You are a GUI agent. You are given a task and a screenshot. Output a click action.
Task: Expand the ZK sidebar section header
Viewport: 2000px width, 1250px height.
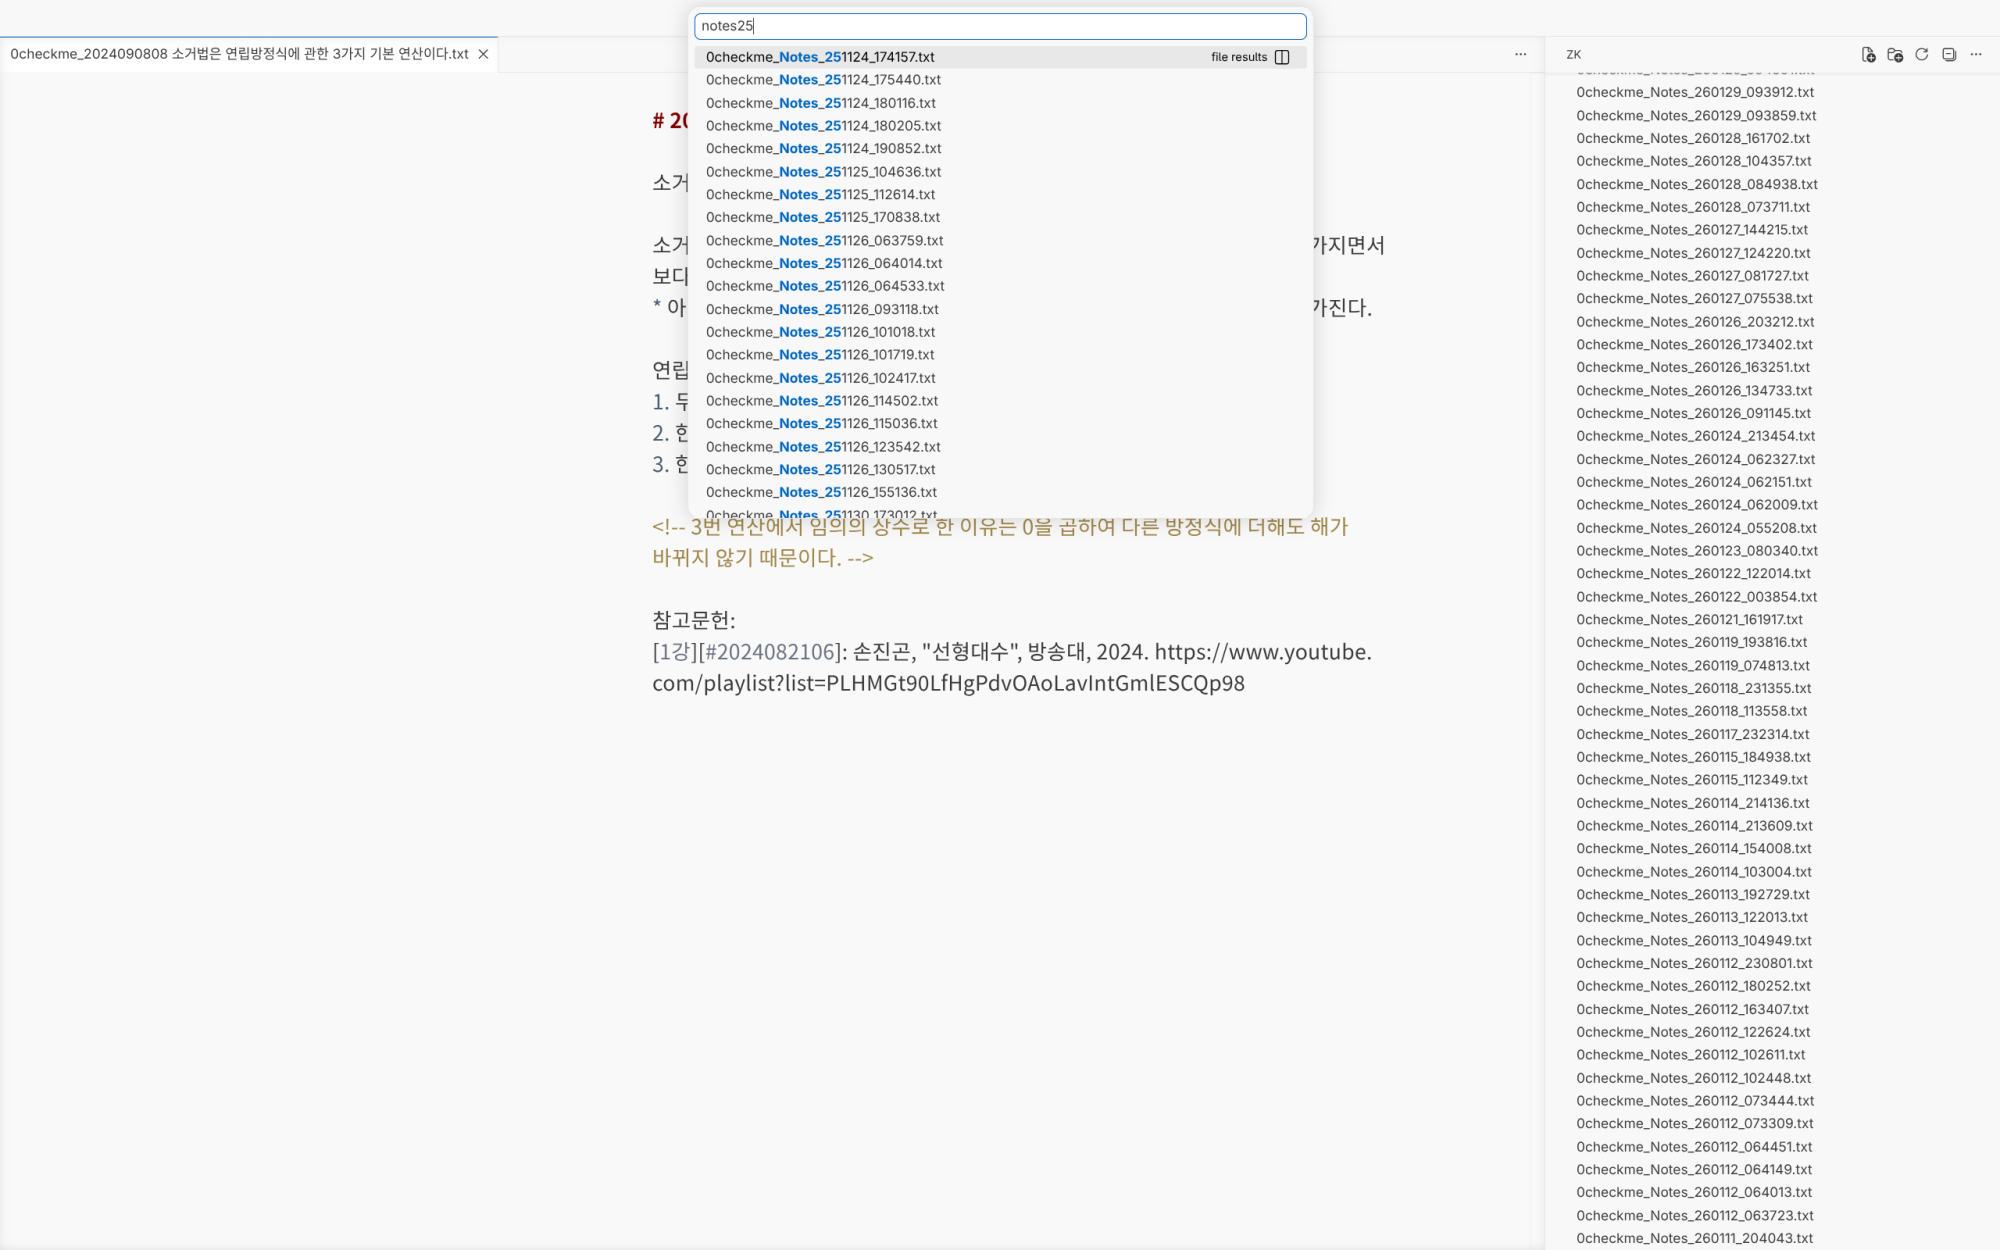[x=1574, y=55]
